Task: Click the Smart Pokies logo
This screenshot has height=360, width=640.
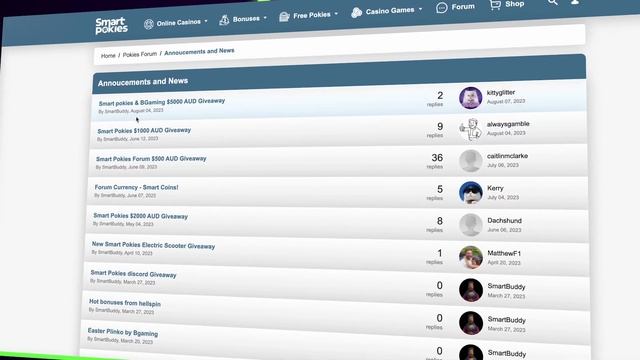Action: pos(111,26)
